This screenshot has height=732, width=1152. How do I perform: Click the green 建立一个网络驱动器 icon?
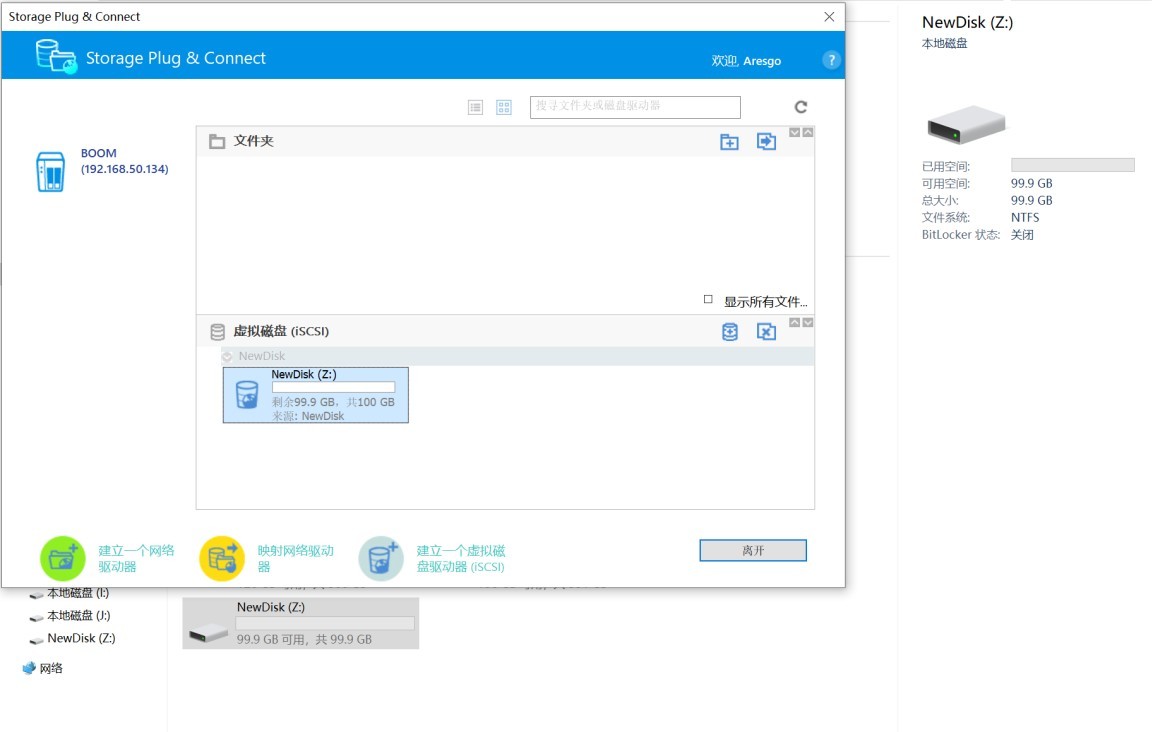click(62, 559)
